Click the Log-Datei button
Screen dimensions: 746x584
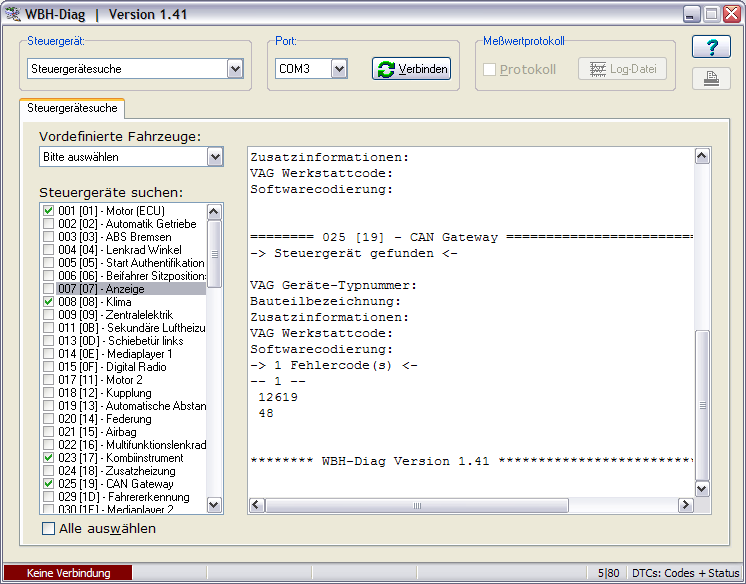click(622, 69)
